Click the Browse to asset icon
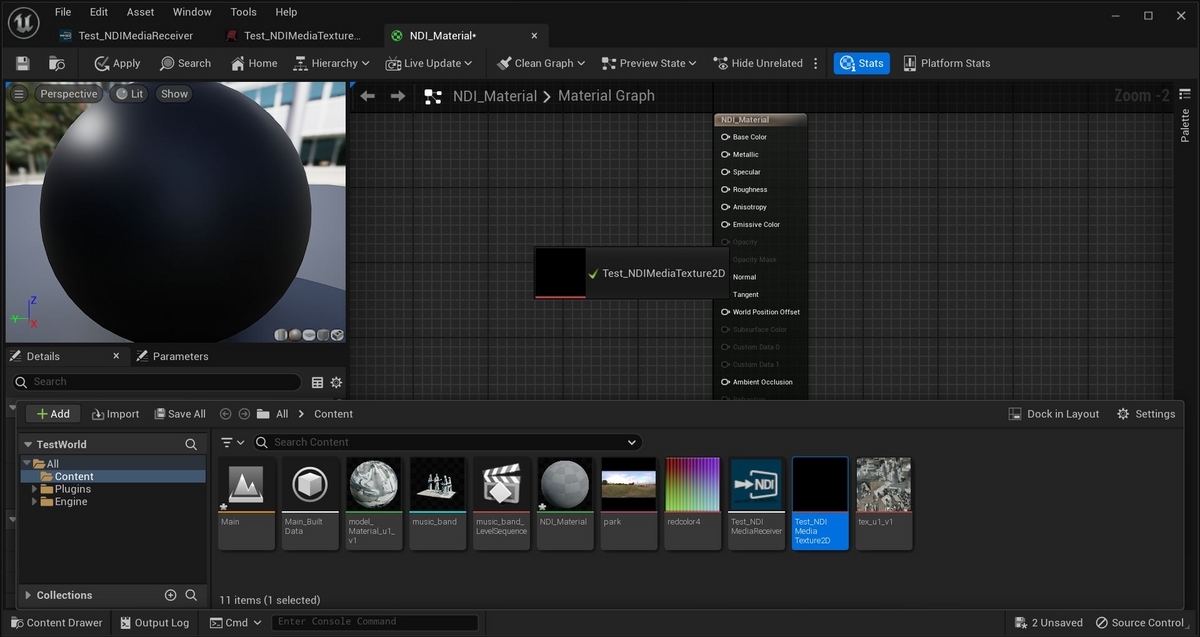The image size is (1200, 637). 57,63
